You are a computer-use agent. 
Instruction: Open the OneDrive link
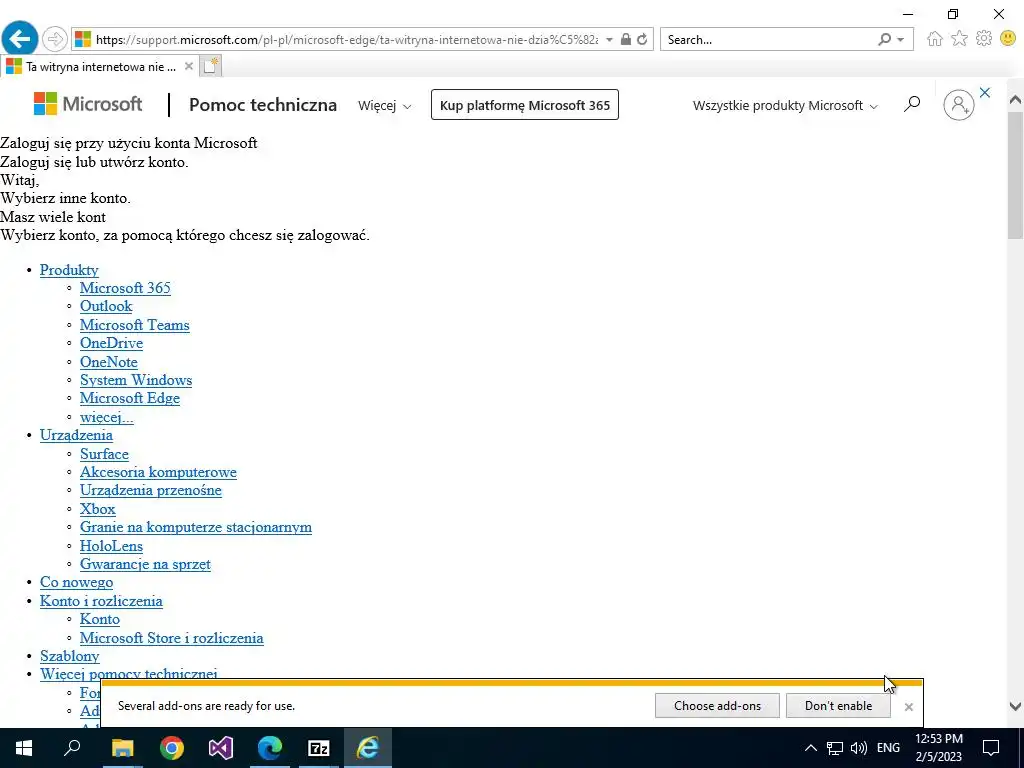pos(112,343)
